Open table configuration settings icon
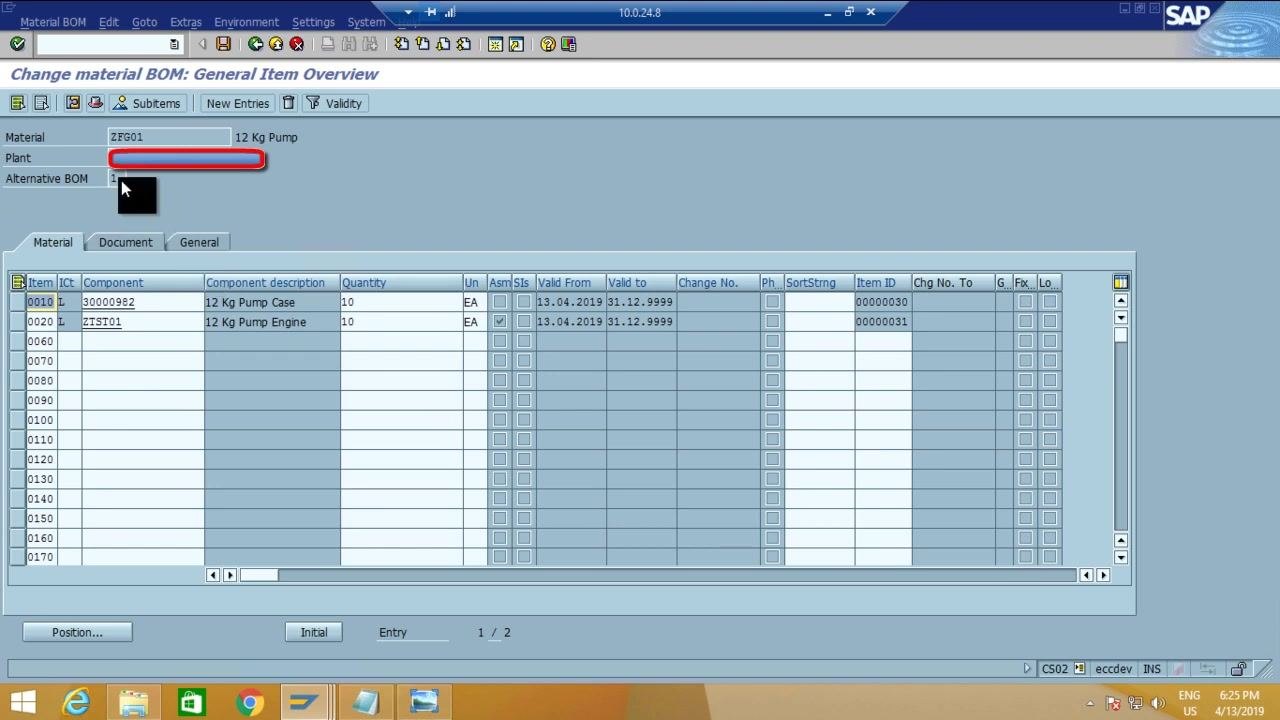 (x=1121, y=283)
